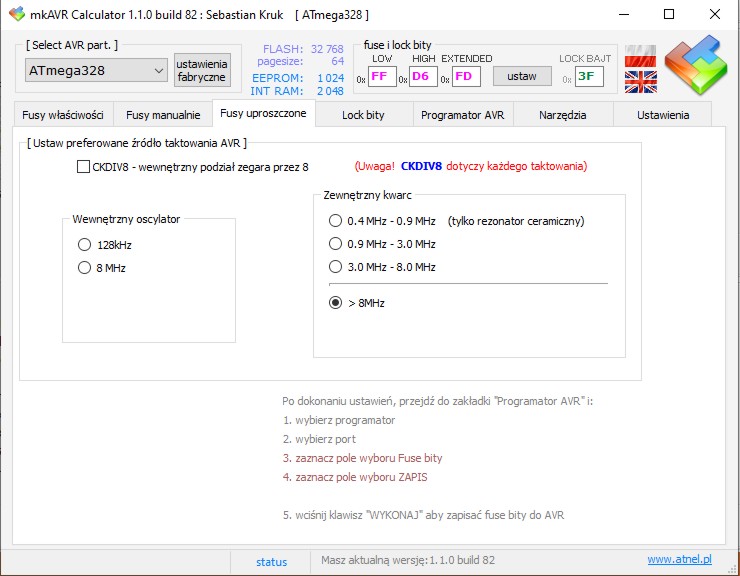Click the ustaw fuse button
740x576 pixels.
point(522,76)
